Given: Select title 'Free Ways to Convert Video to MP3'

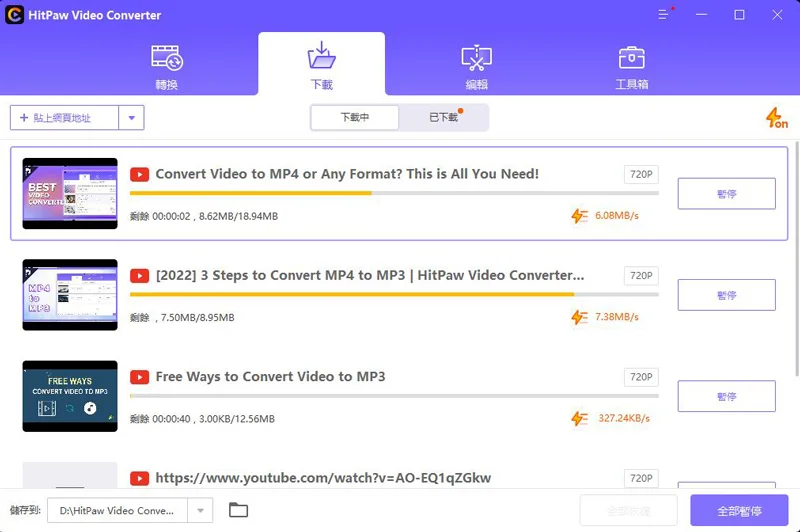Looking at the screenshot, I should [x=270, y=377].
